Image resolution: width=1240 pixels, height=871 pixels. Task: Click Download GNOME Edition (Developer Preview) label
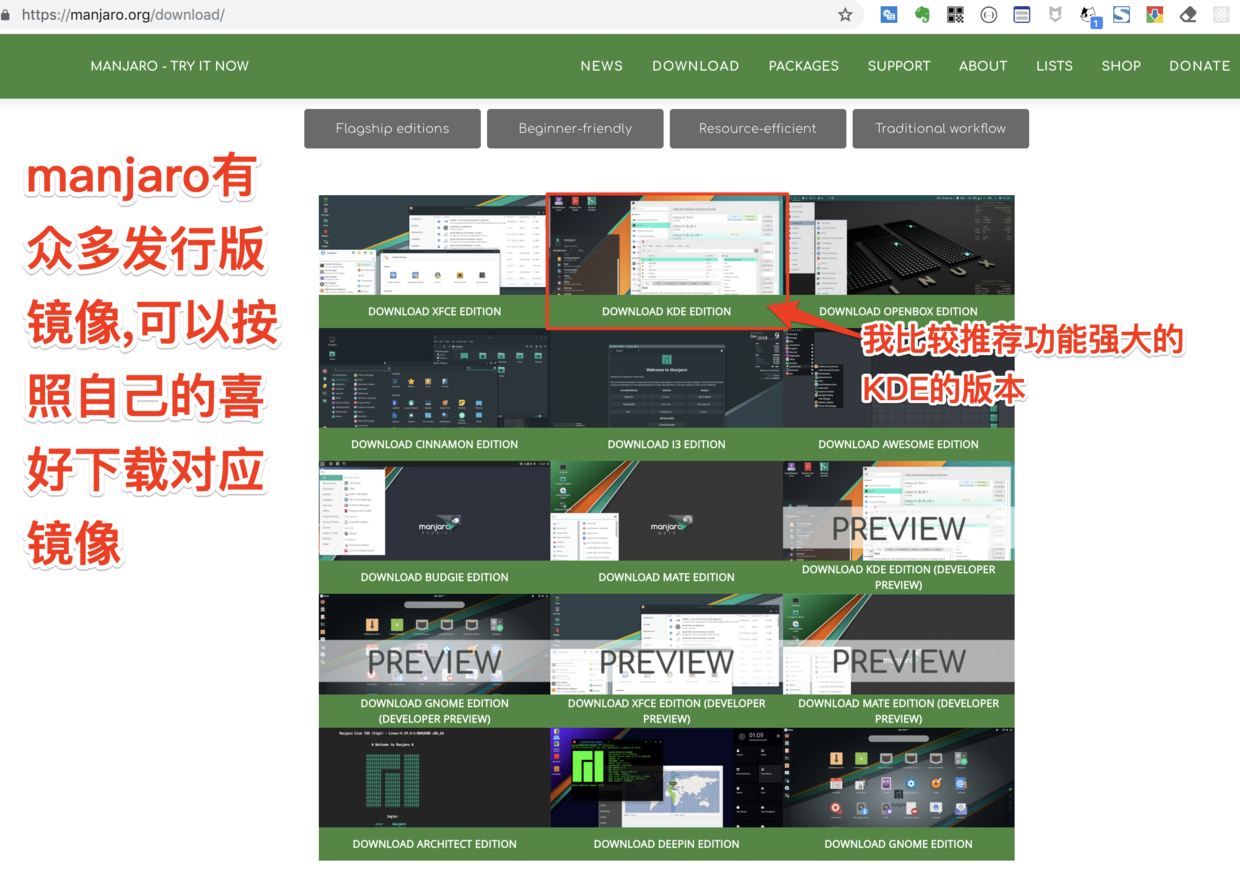click(434, 711)
